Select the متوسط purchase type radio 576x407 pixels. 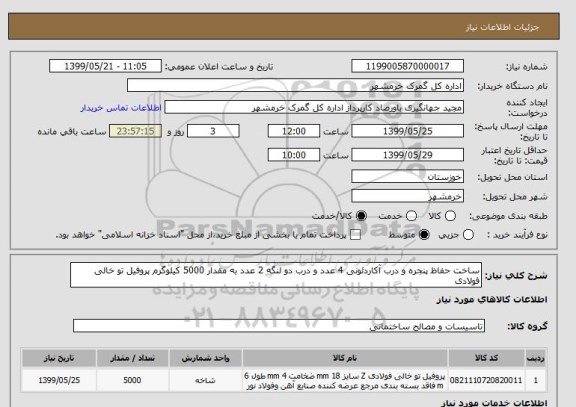(424, 235)
